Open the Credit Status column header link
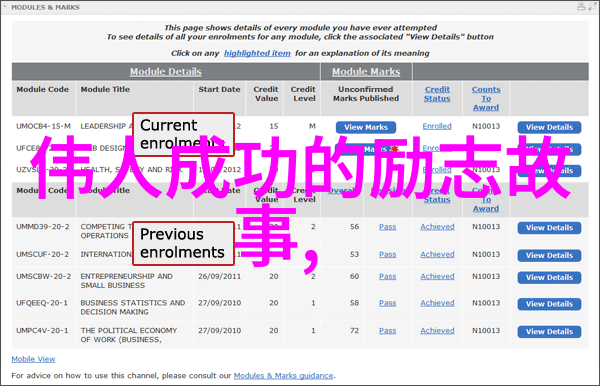The image size is (600, 386). [x=437, y=94]
